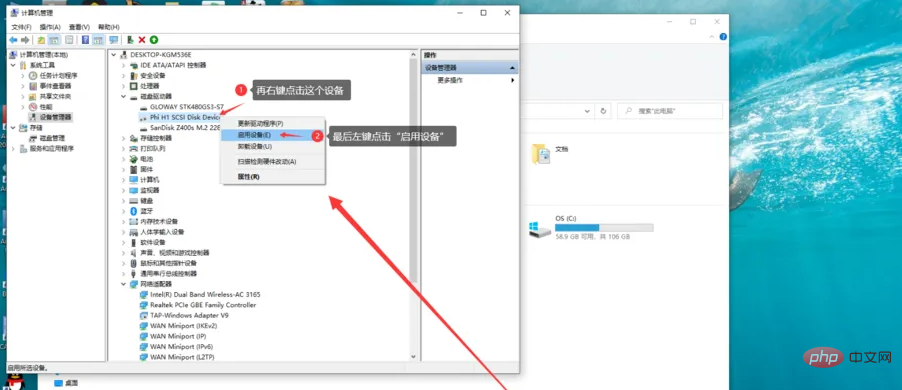902x390 pixels.
Task: Select Phi H1 SCSI Disk Device
Action: [185, 117]
